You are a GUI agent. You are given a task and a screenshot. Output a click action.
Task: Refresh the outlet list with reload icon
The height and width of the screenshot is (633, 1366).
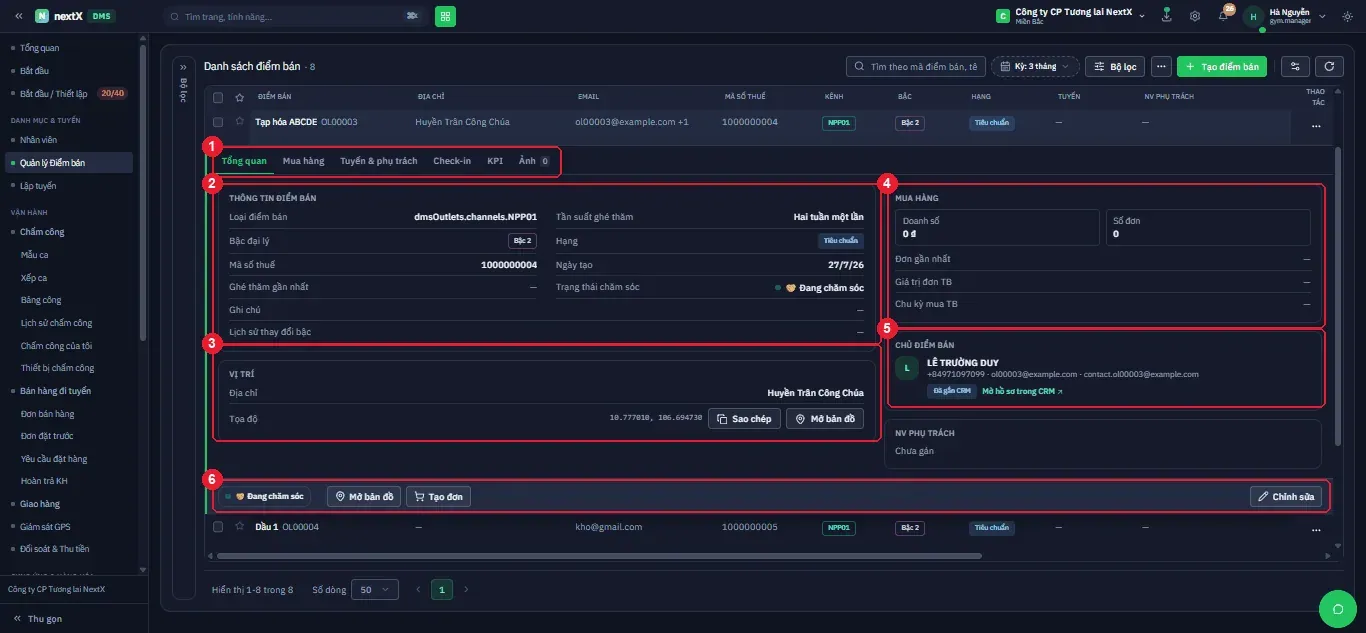[x=1329, y=66]
